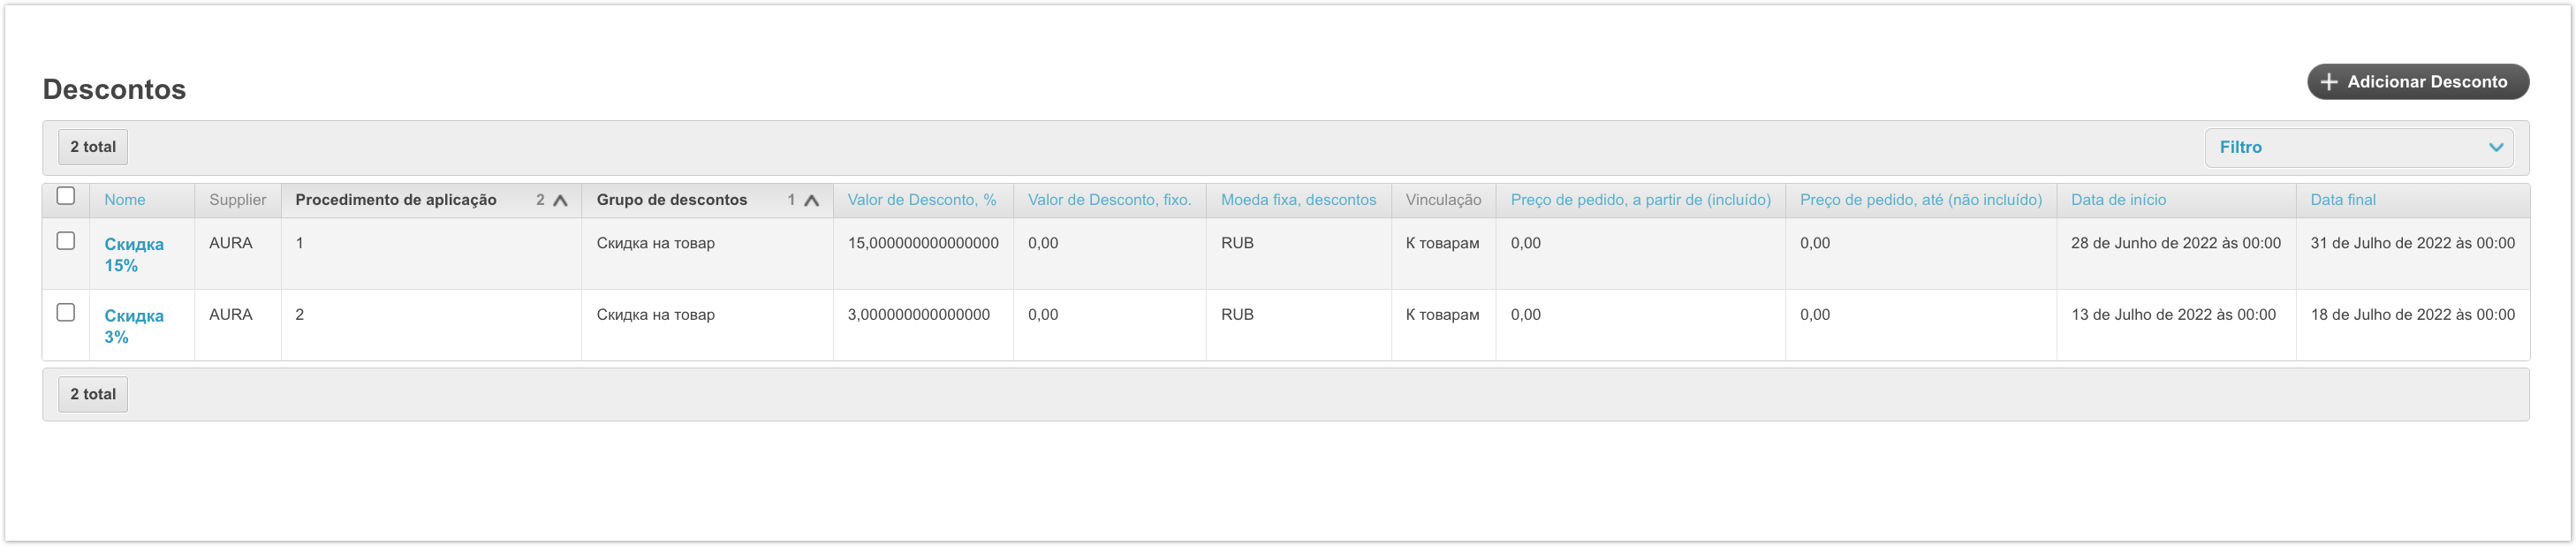
Task: Sort by Data final column
Action: [x=2342, y=200]
